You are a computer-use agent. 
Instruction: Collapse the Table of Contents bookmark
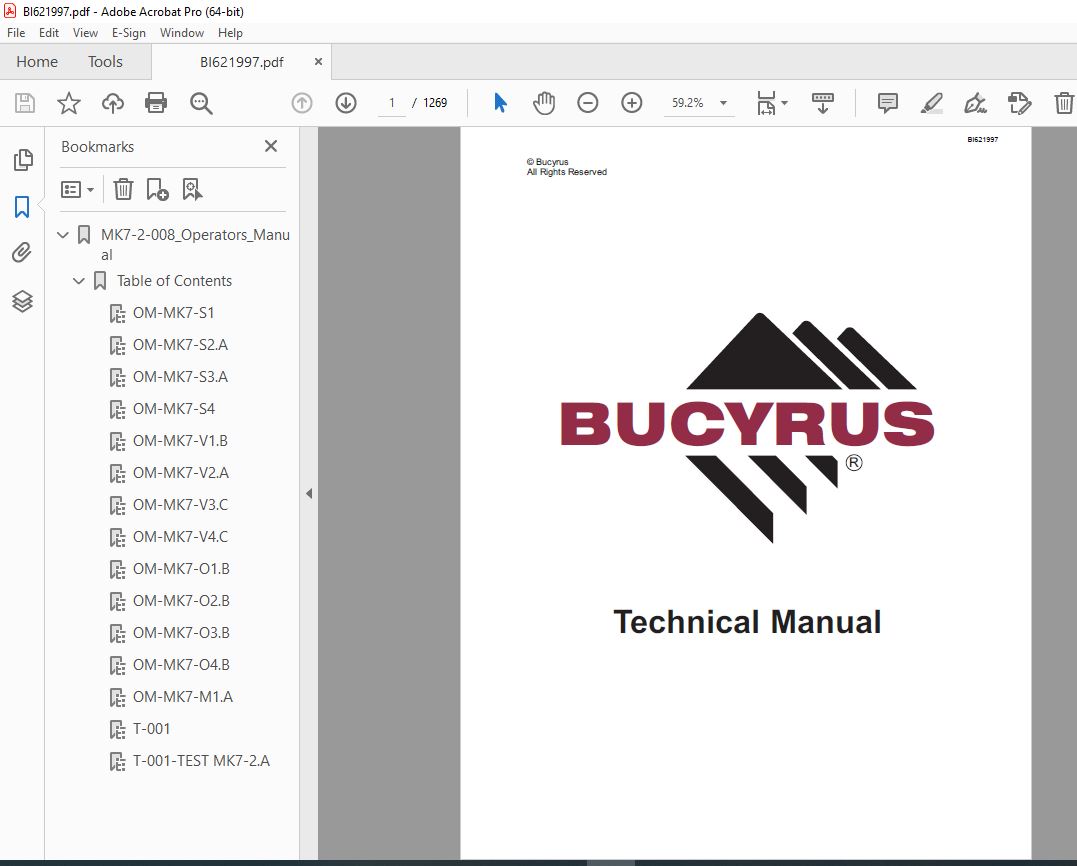(80, 281)
